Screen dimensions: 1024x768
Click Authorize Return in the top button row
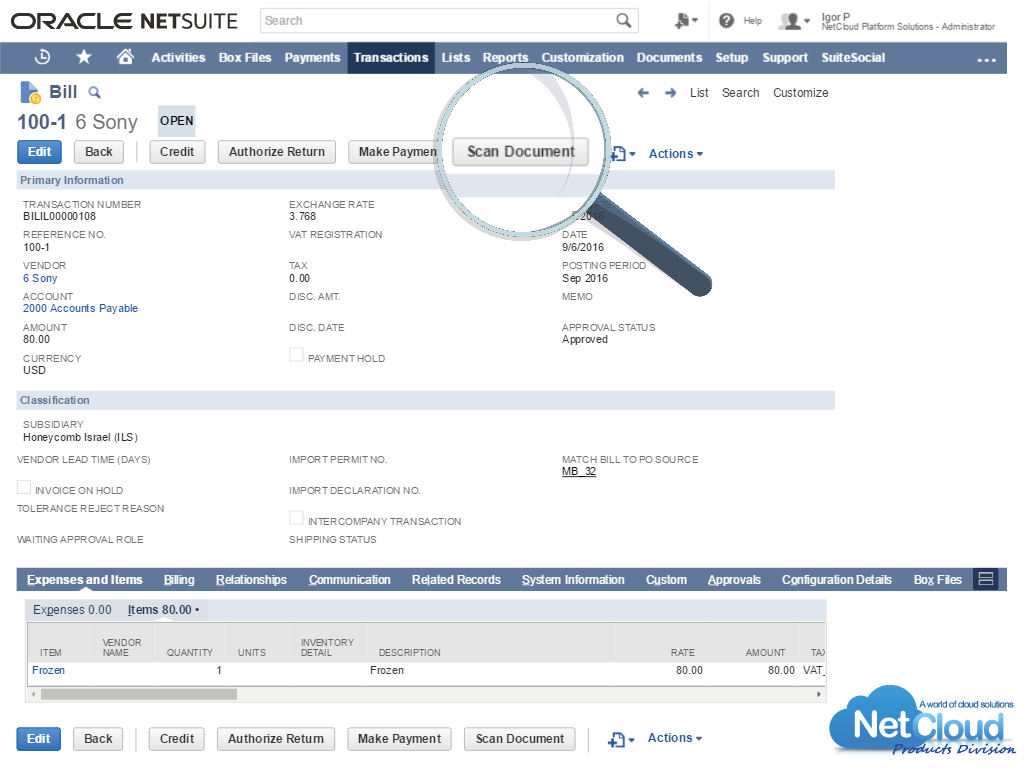276,152
